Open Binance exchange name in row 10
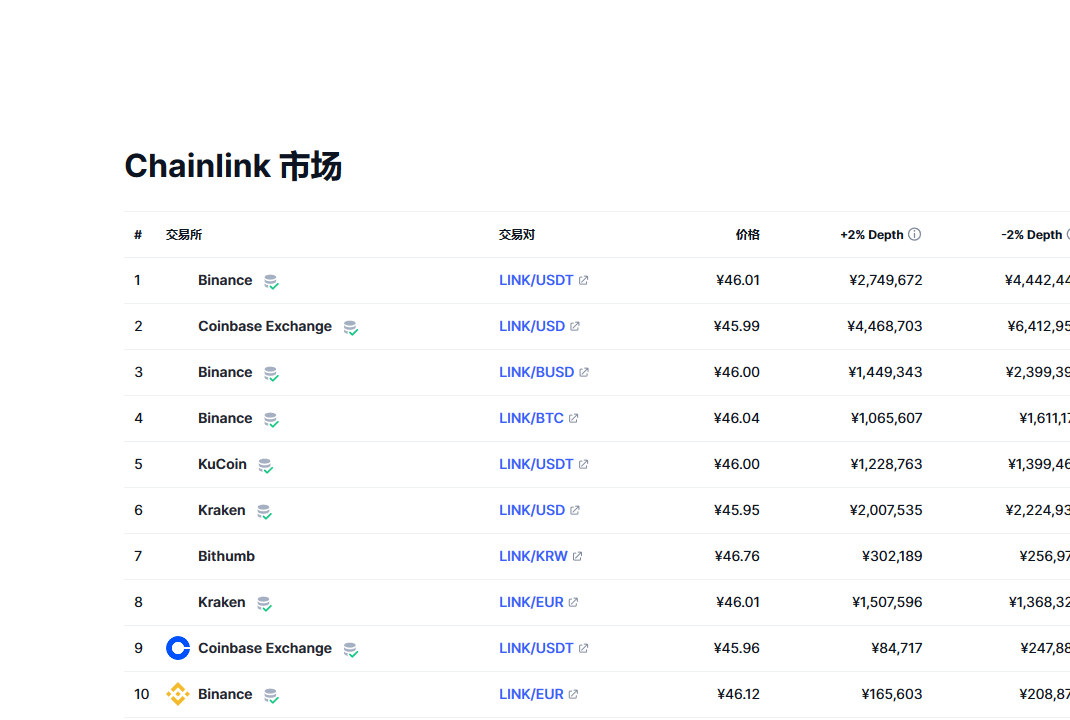This screenshot has height=720, width=1070. point(225,694)
